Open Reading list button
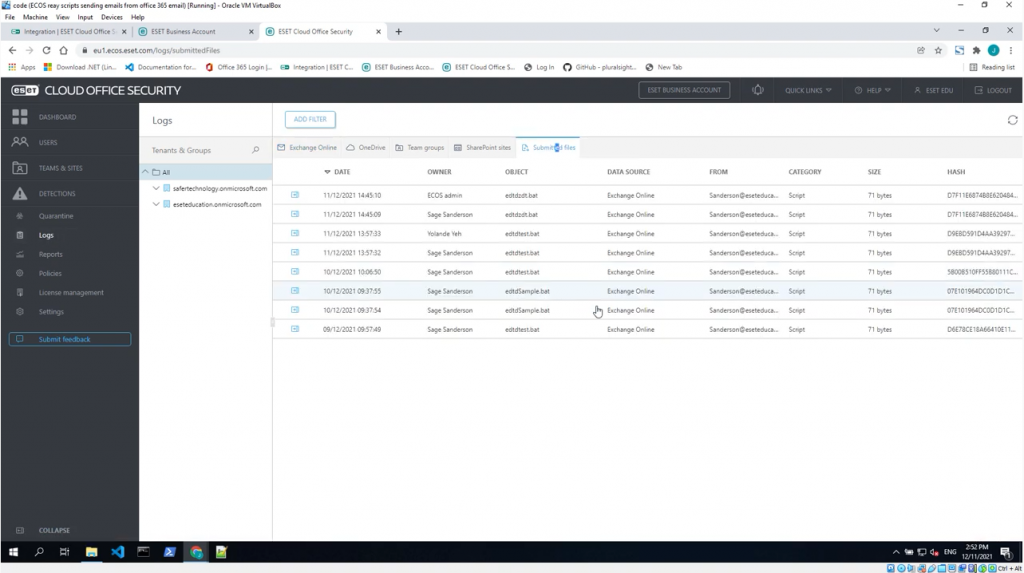Image resolution: width=1024 pixels, height=573 pixels. point(992,67)
